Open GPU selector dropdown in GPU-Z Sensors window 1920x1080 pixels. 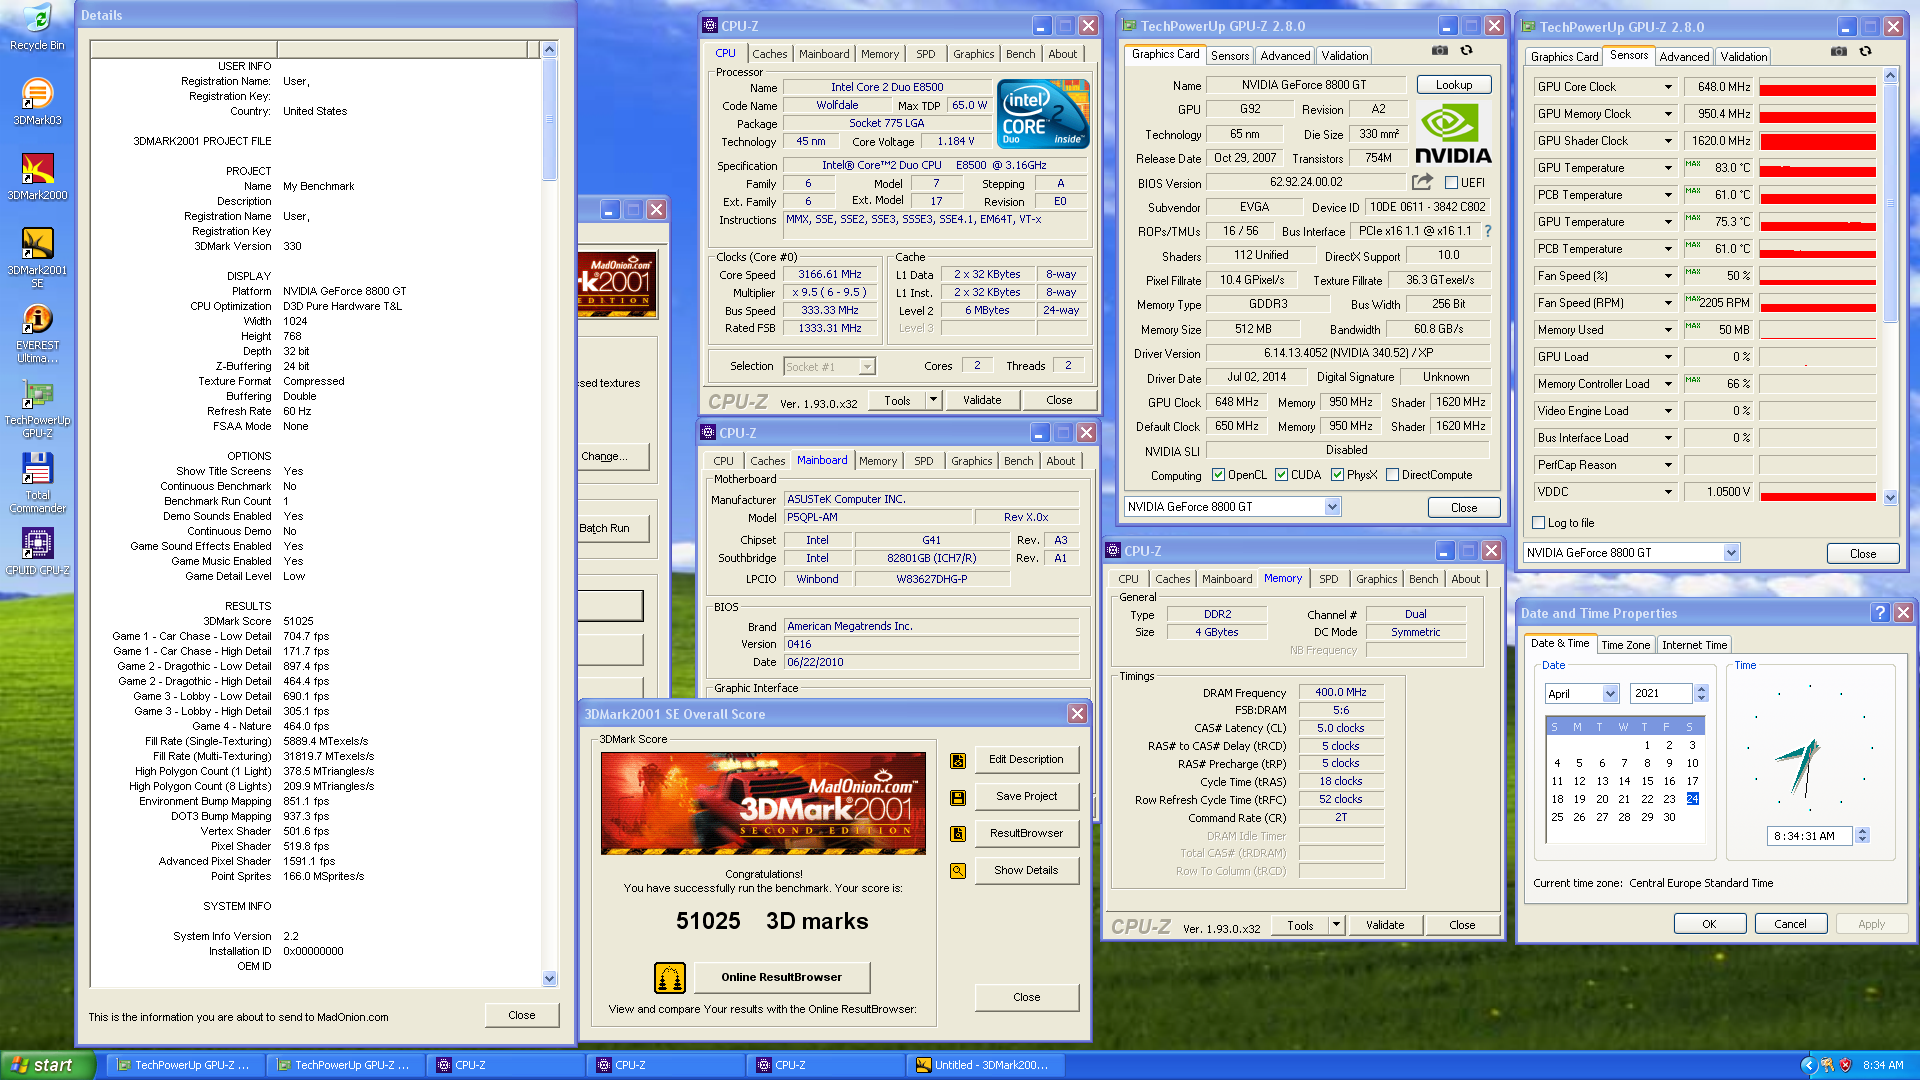(x=1731, y=553)
